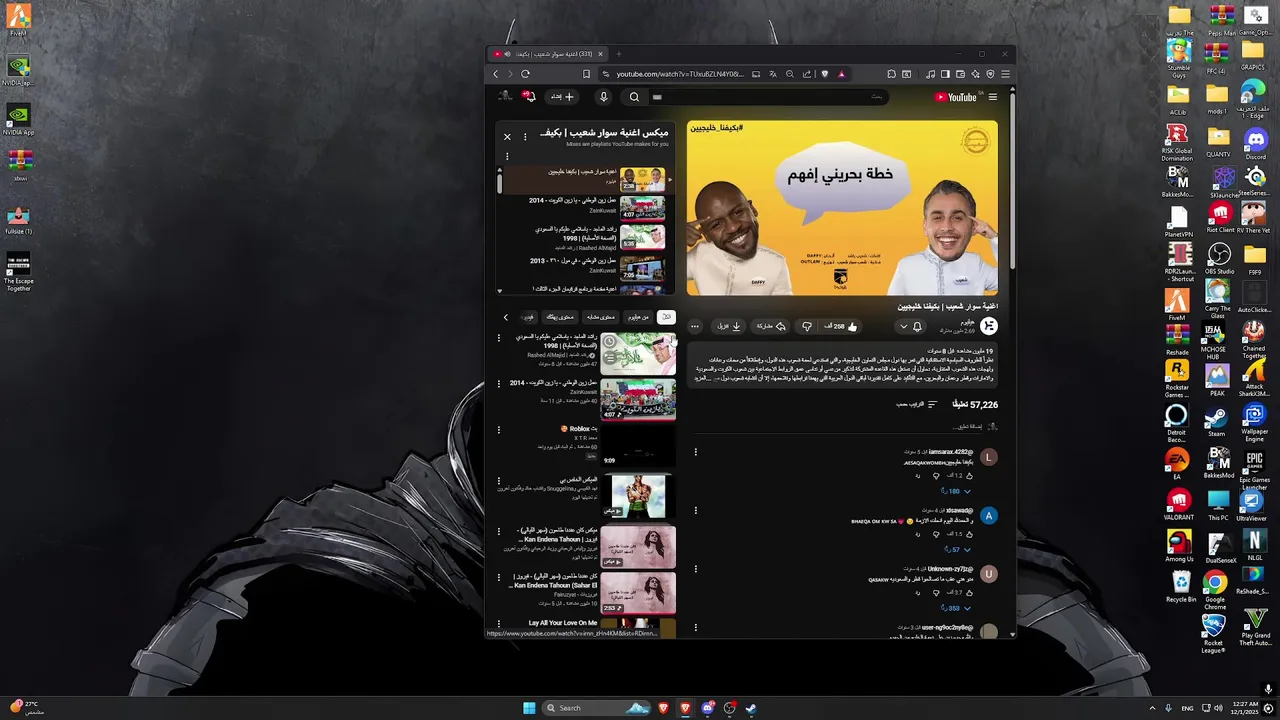Bookmark this page in address bar

click(586, 74)
